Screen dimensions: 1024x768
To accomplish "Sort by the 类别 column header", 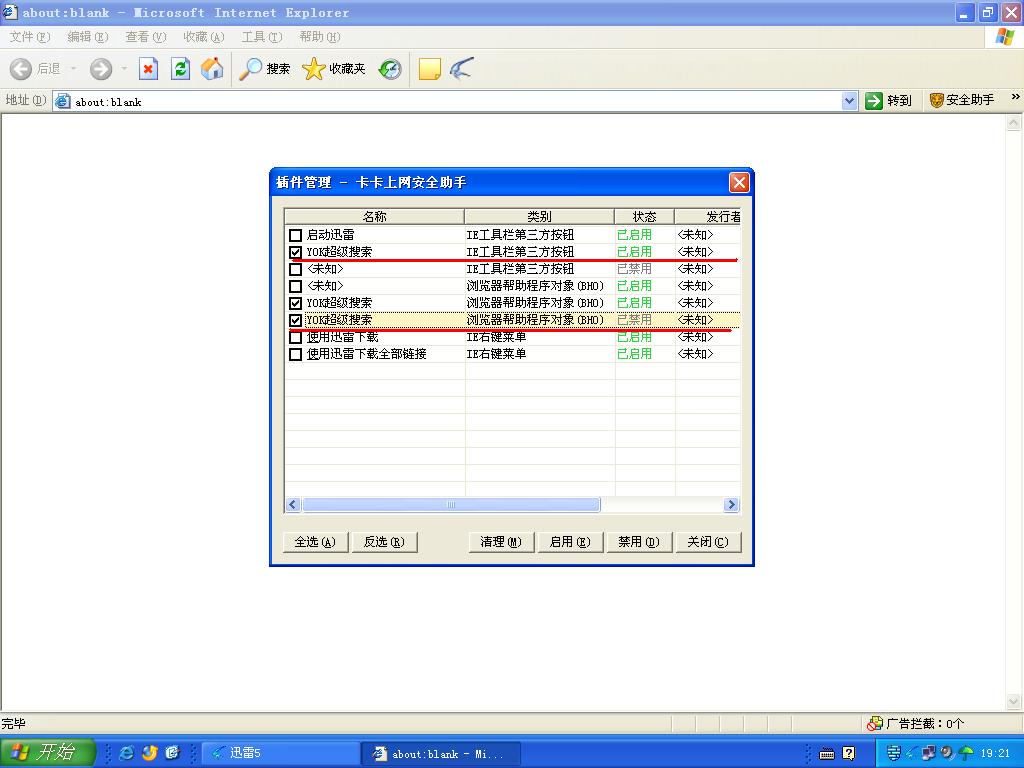I will [x=539, y=216].
